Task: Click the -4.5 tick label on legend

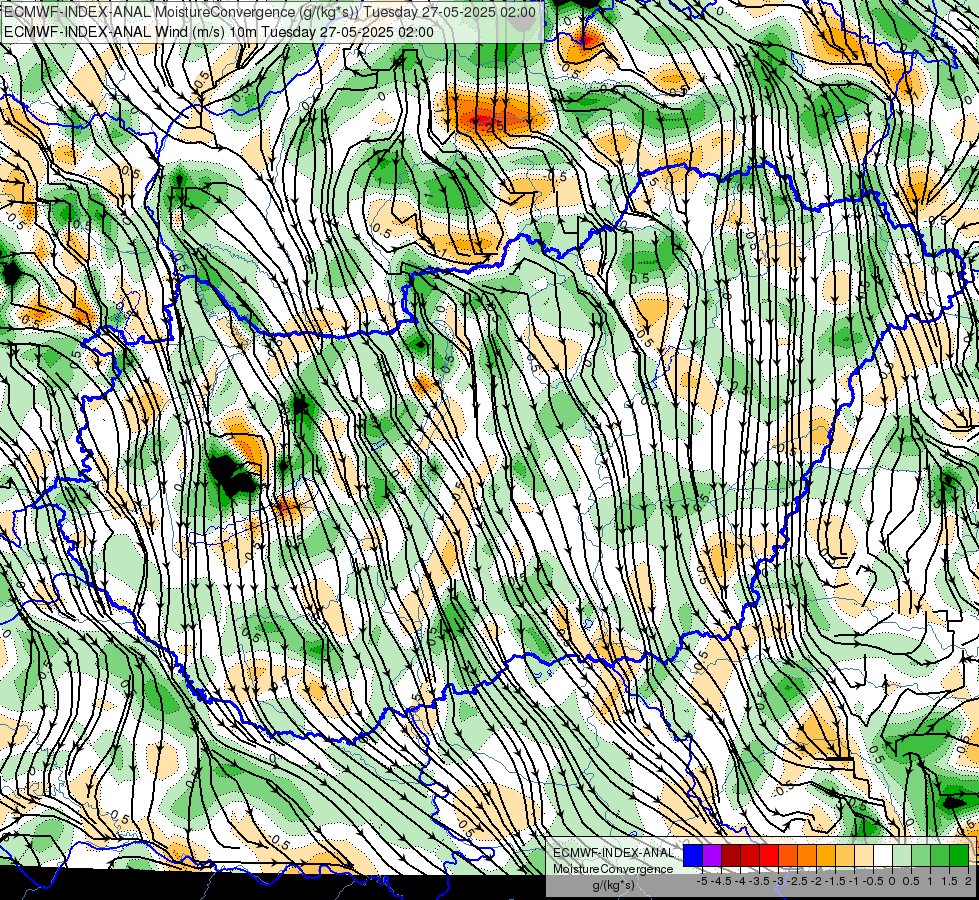Action: (x=721, y=881)
